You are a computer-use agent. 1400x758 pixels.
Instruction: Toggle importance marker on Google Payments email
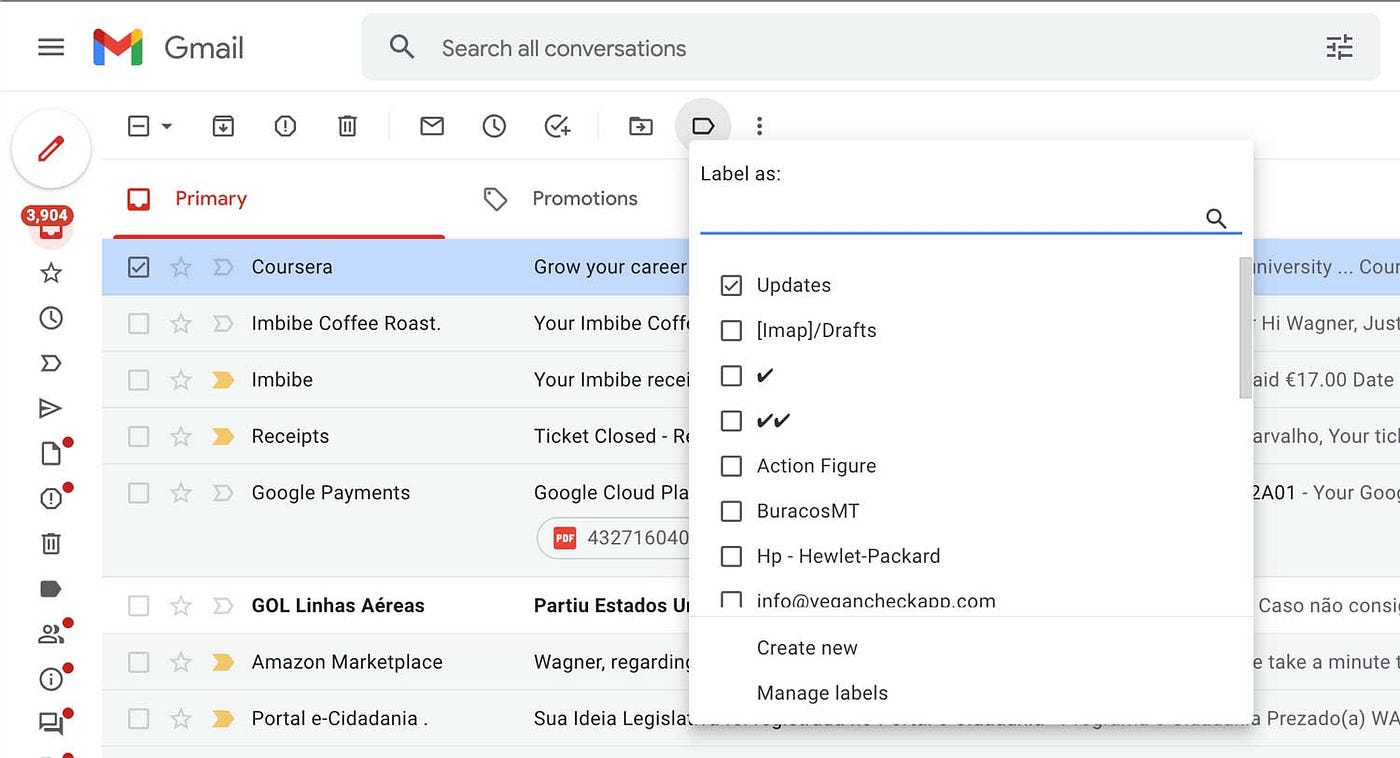[223, 493]
